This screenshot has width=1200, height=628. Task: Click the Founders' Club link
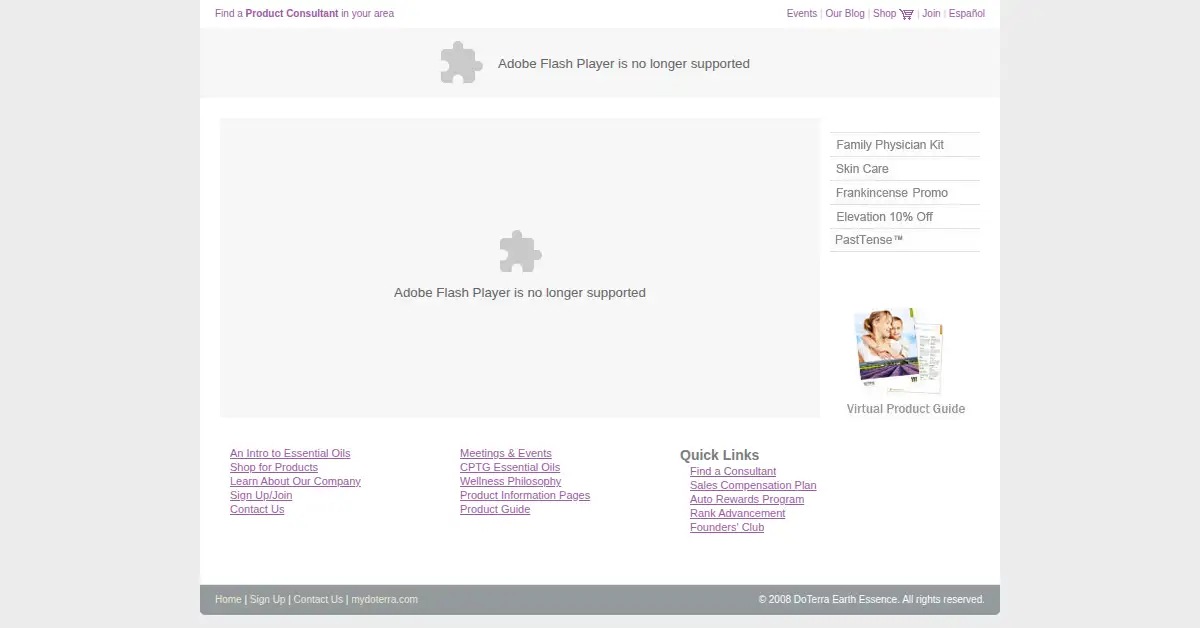(727, 528)
